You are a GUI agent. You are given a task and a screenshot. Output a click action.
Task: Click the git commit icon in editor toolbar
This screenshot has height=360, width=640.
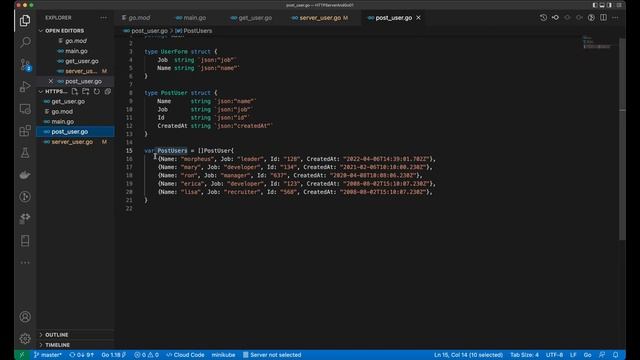point(556,18)
